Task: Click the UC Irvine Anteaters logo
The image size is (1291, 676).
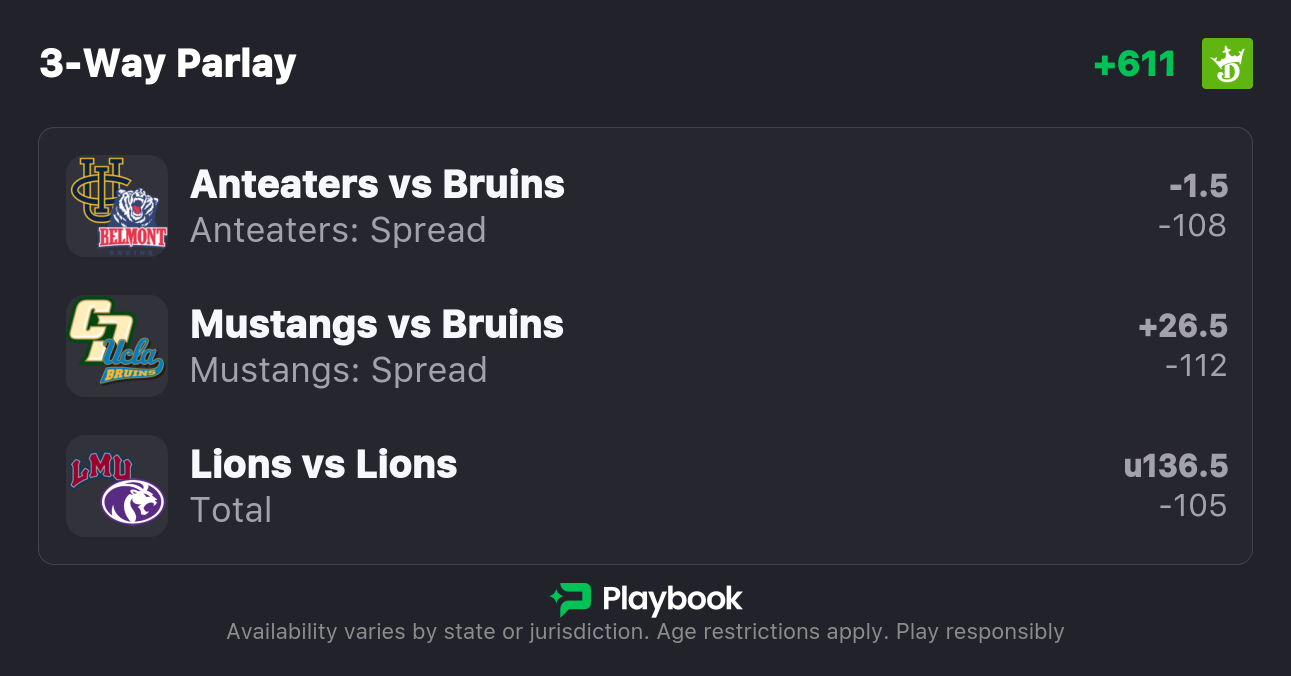Action: (x=96, y=187)
